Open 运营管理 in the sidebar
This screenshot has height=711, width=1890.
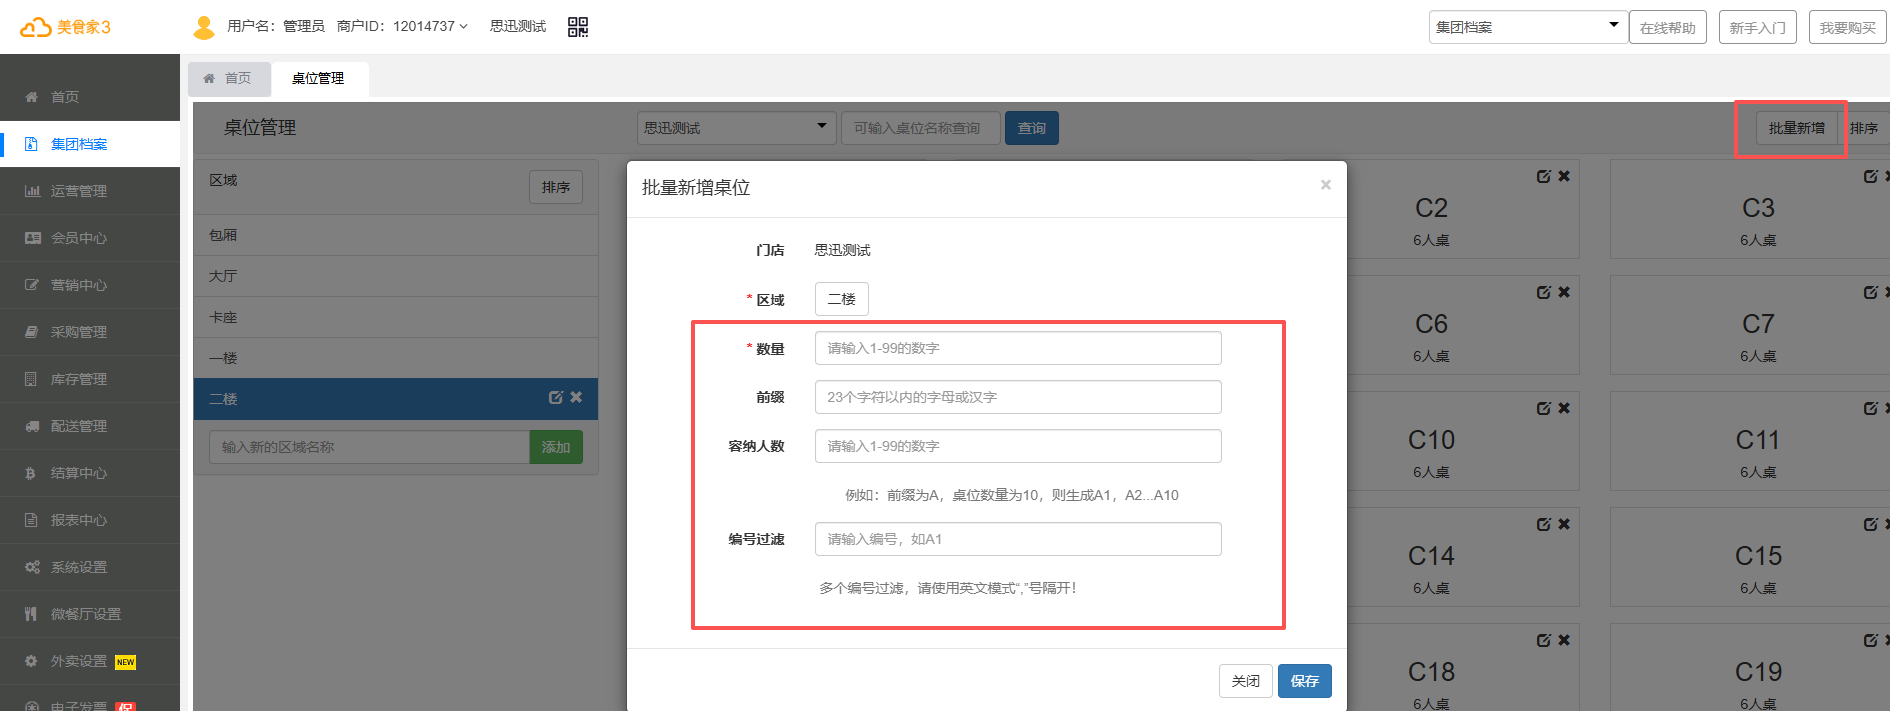[78, 191]
